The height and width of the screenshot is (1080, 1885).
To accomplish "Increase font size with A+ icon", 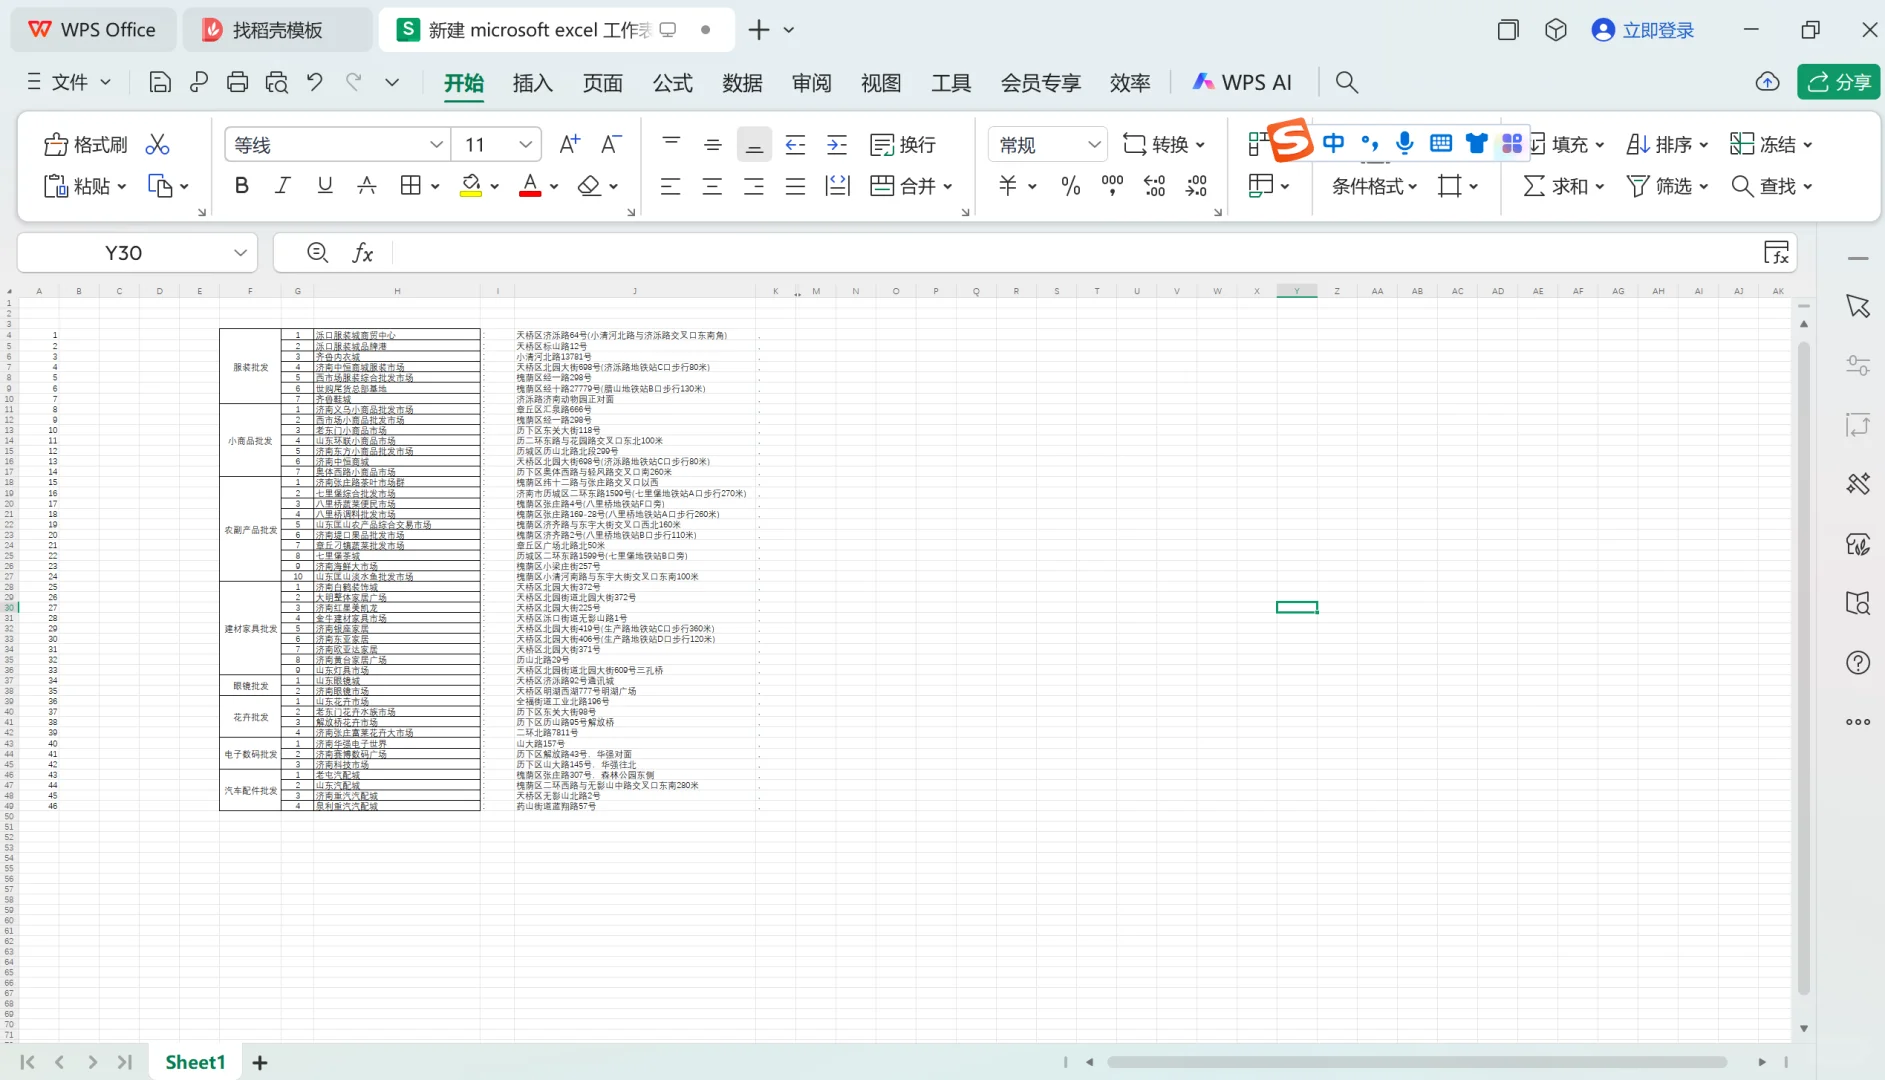I will coord(570,145).
